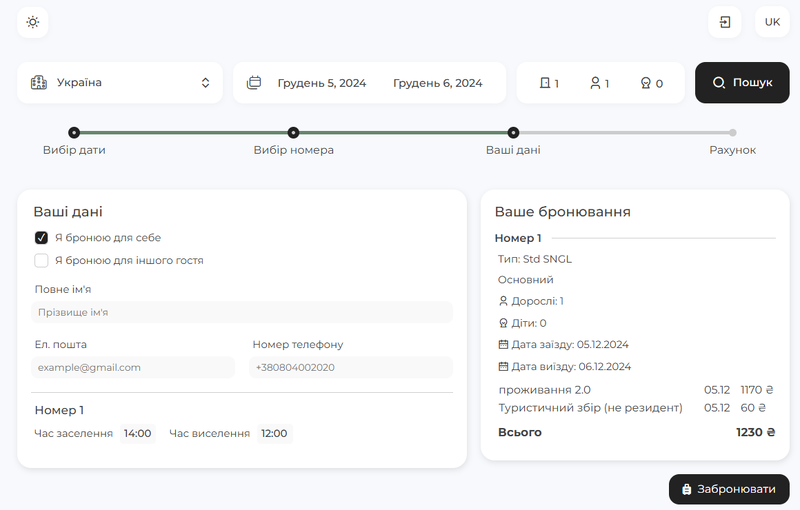Toggle the light/dark theme sun icon
The width and height of the screenshot is (800, 510).
pos(33,22)
